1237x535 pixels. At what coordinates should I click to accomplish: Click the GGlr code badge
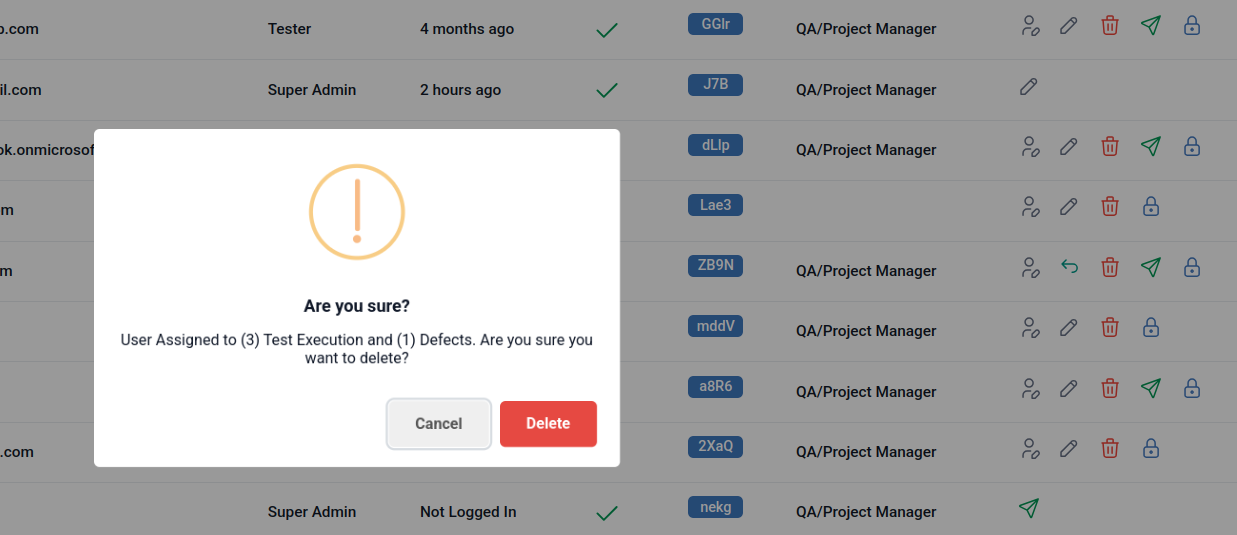715,25
